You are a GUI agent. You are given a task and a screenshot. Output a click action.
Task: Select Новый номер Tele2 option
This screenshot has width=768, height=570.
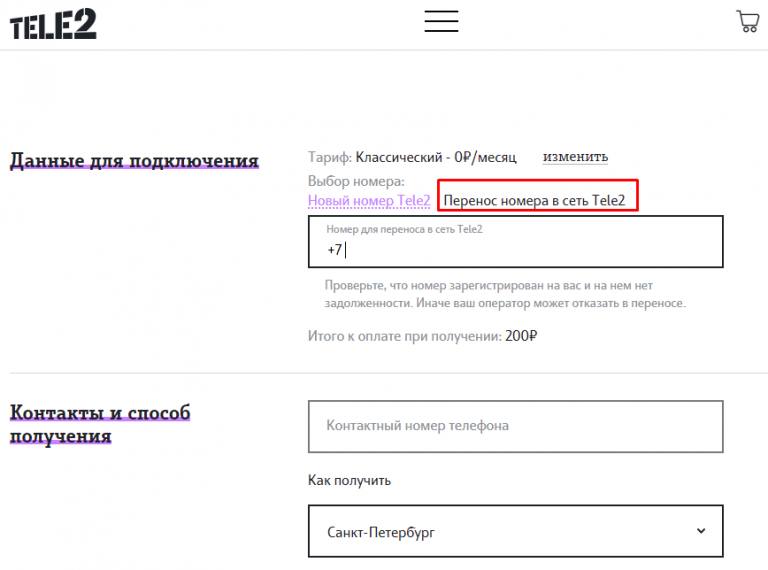pos(369,200)
